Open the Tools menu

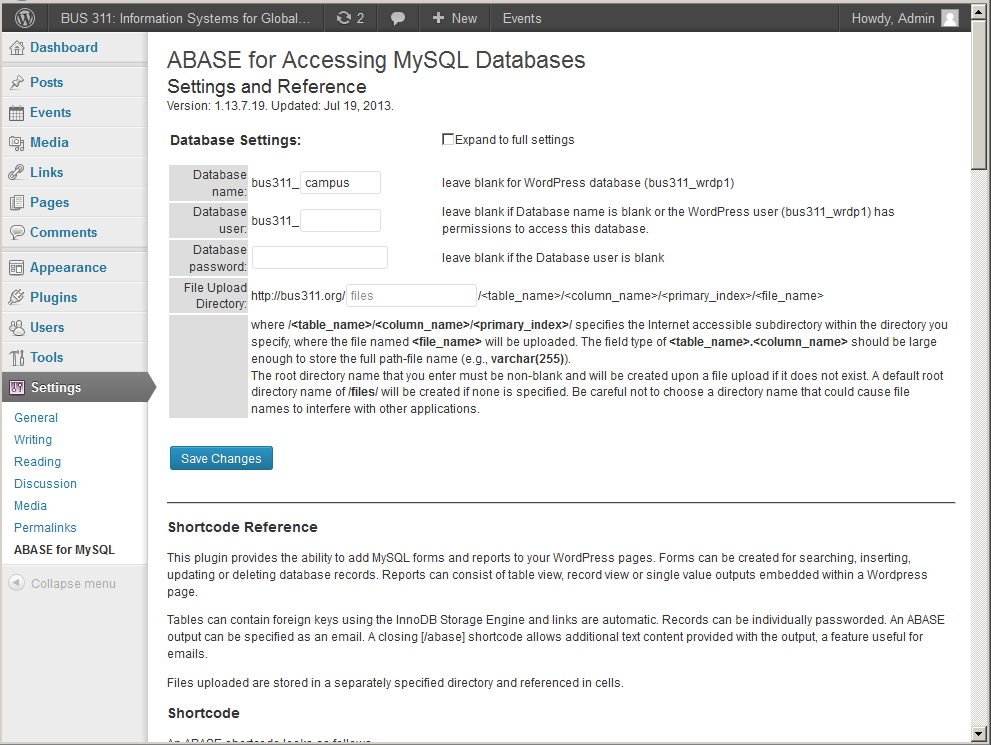click(47, 358)
